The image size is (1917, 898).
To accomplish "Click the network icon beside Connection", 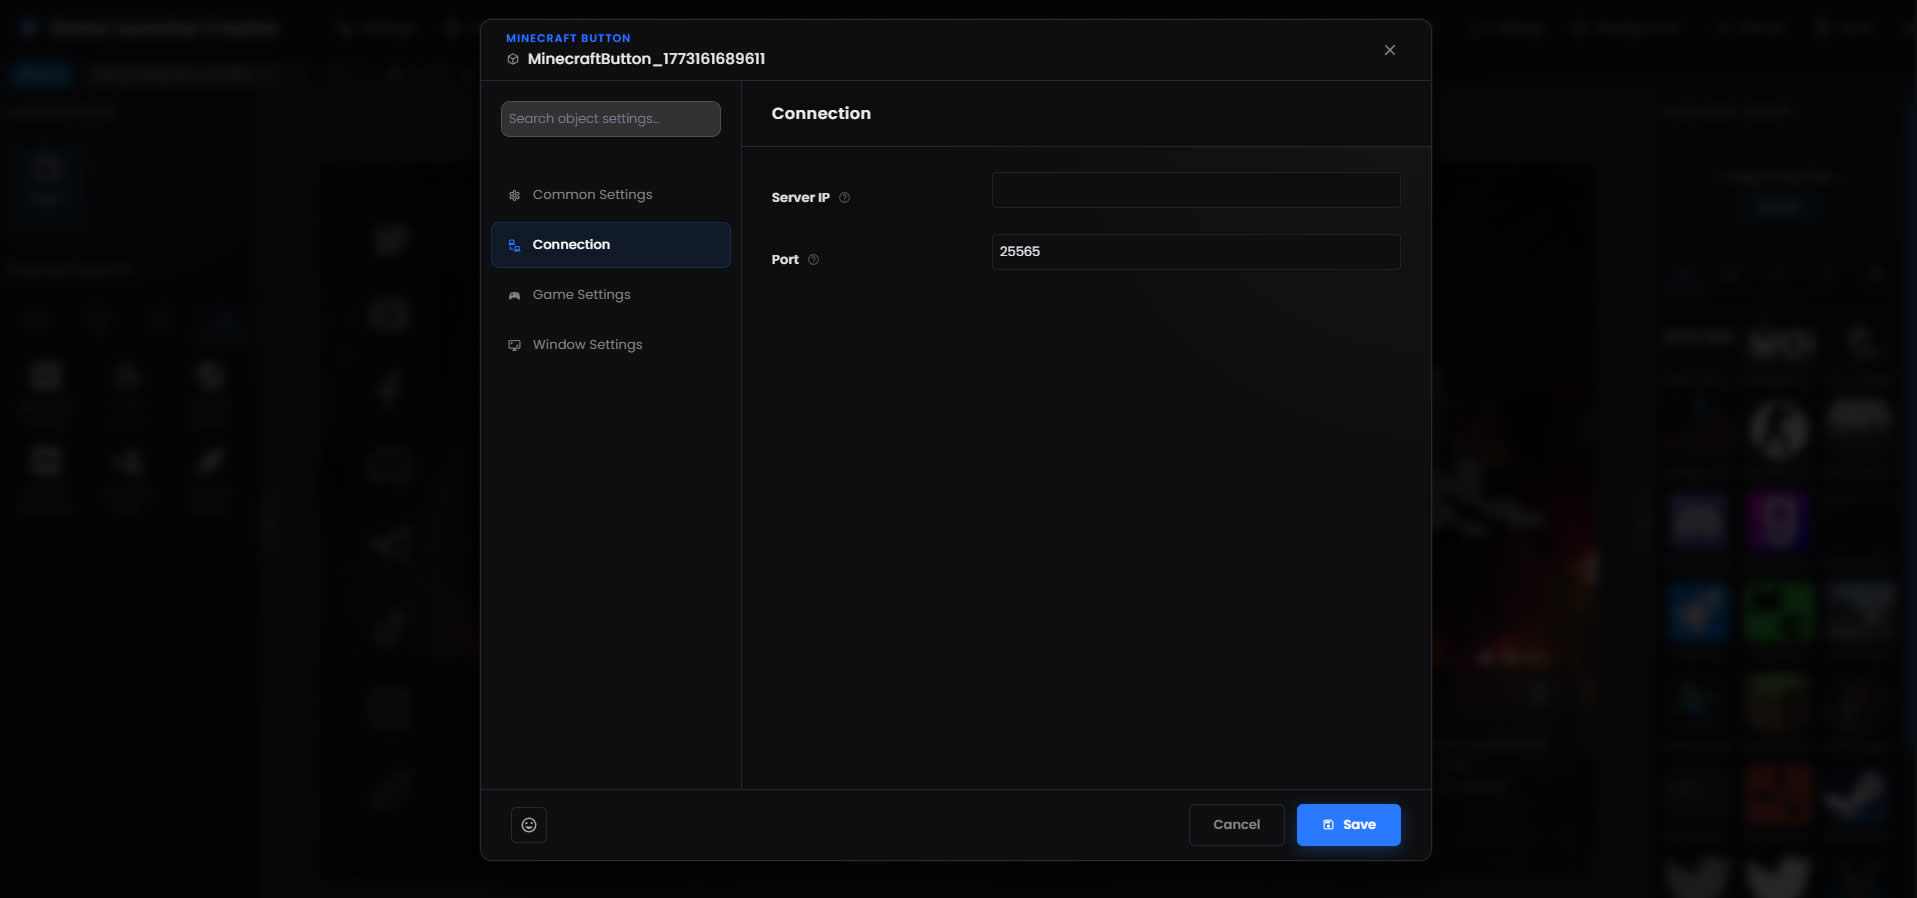I will 514,245.
